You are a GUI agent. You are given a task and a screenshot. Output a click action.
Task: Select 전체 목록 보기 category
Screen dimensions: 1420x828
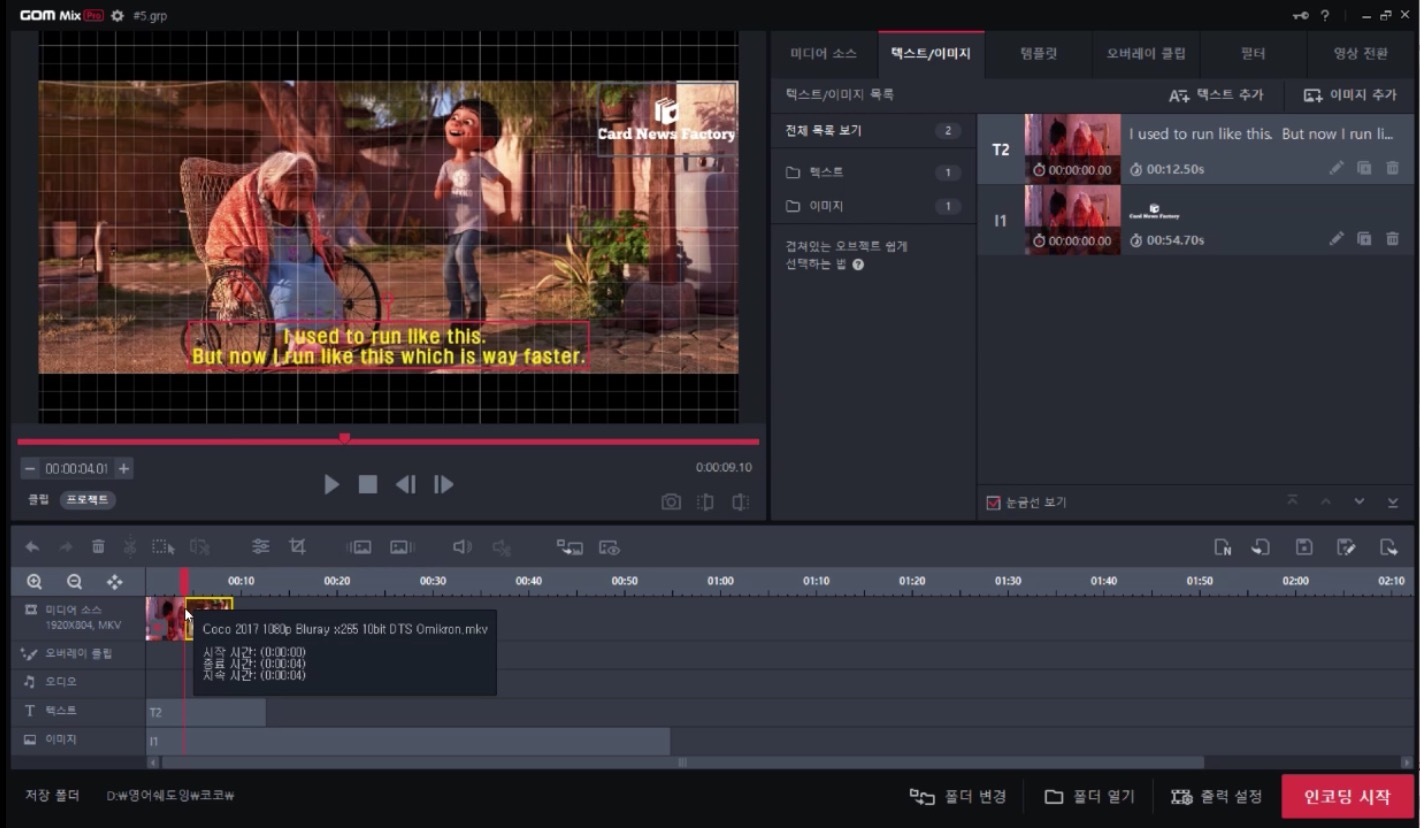tap(873, 131)
